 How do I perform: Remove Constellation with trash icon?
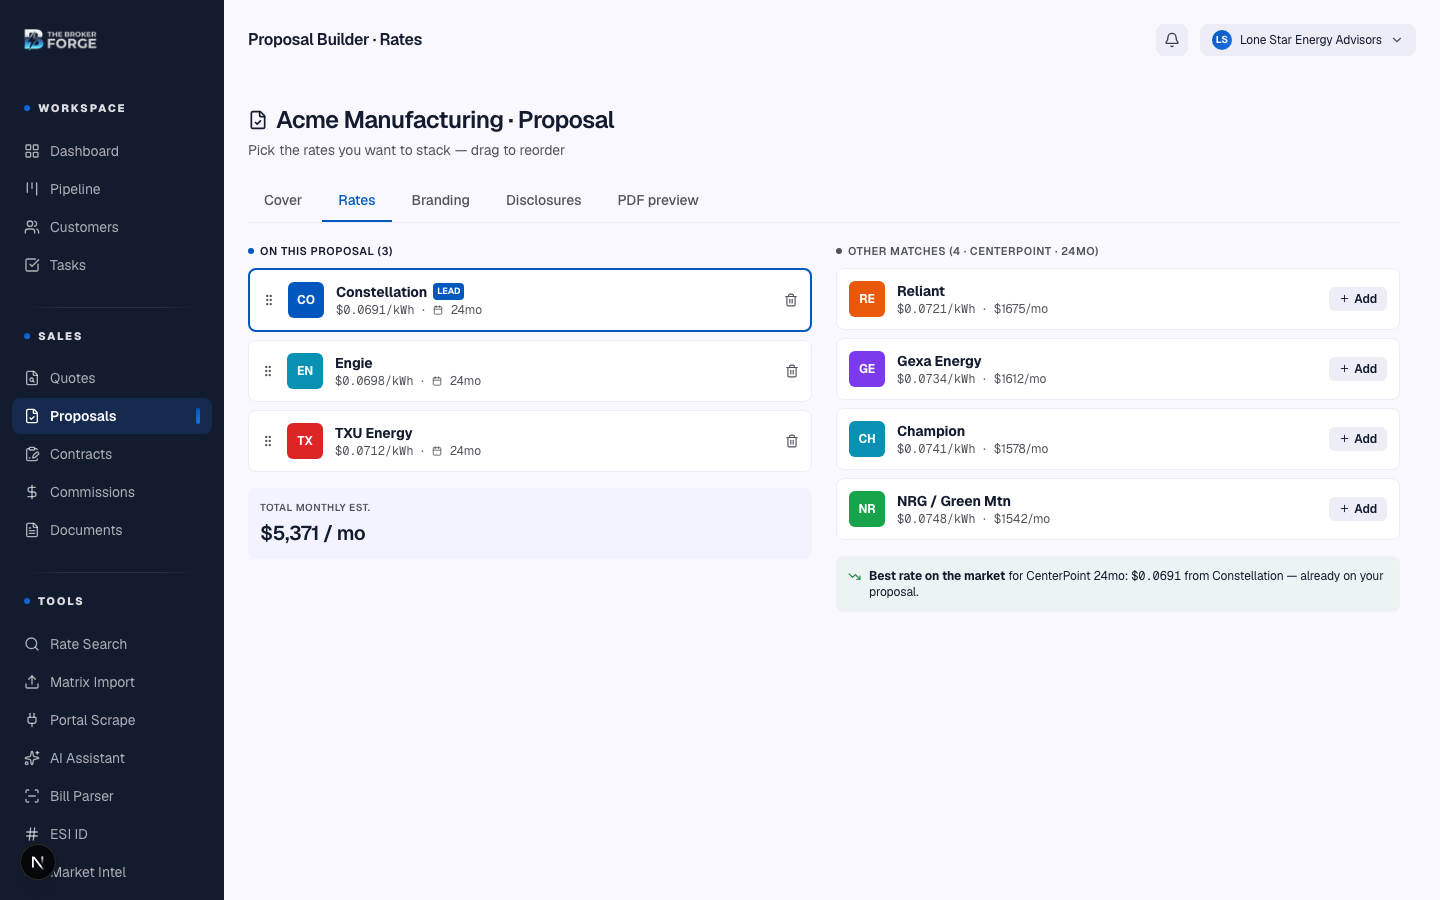coord(791,300)
